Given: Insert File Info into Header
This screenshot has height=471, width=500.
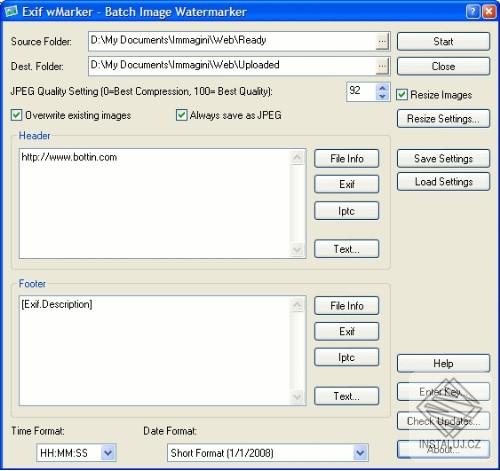Looking at the screenshot, I should coord(347,158).
